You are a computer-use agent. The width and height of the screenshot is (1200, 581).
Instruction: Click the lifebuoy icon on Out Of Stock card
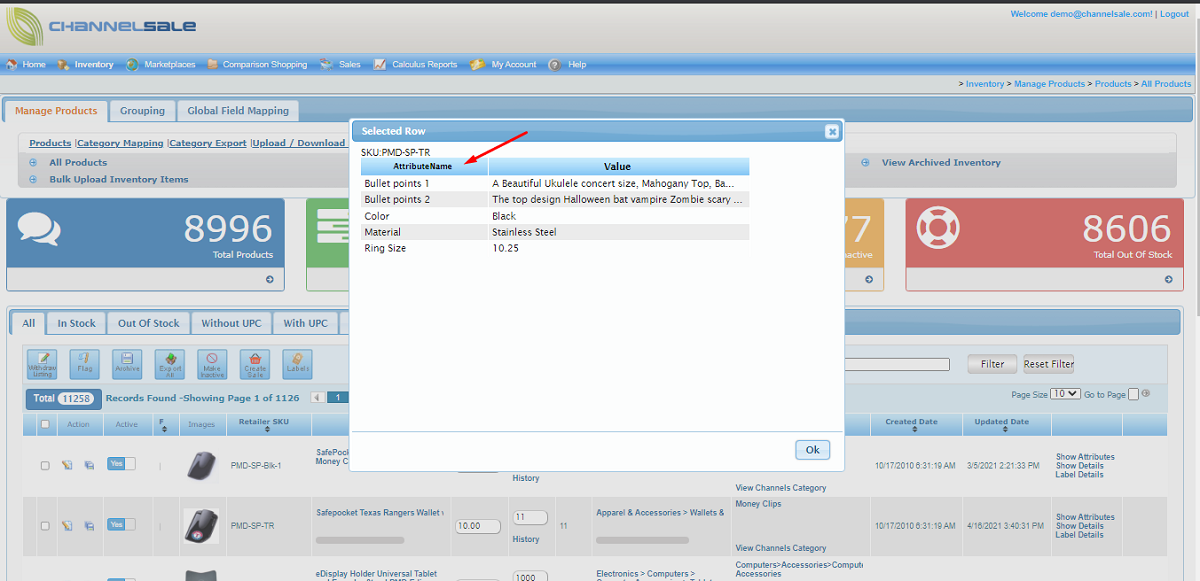(939, 227)
